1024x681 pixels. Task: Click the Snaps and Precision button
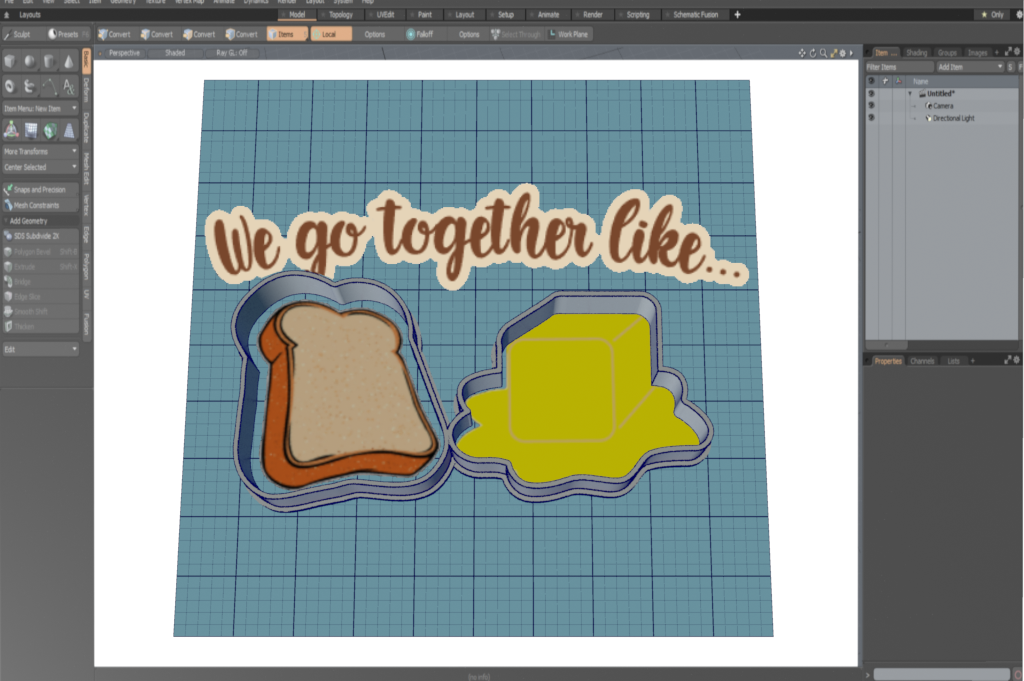pos(40,189)
